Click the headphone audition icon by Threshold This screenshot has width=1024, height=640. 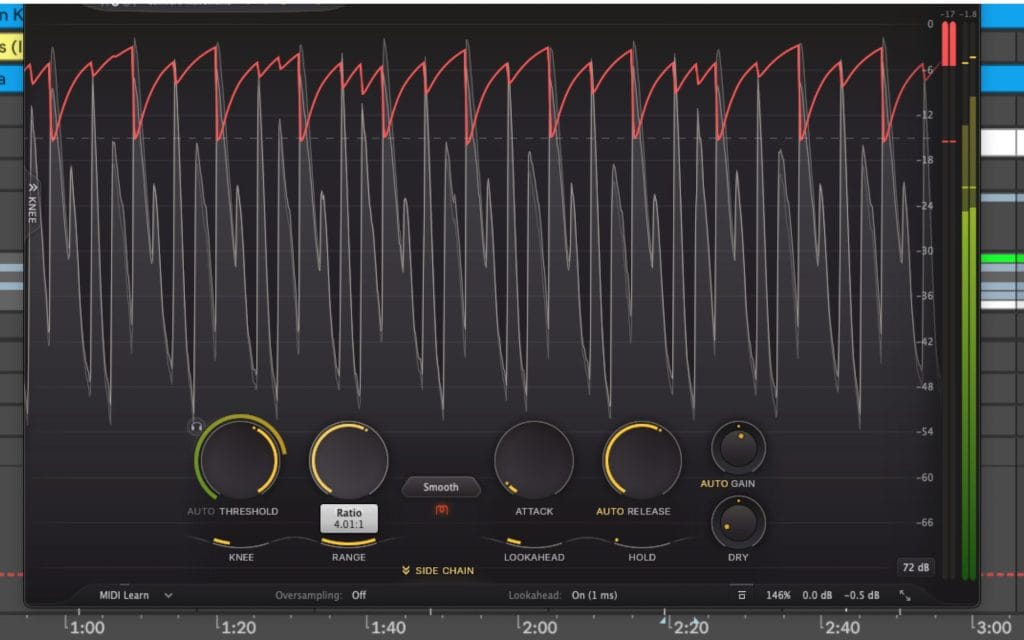click(x=196, y=427)
